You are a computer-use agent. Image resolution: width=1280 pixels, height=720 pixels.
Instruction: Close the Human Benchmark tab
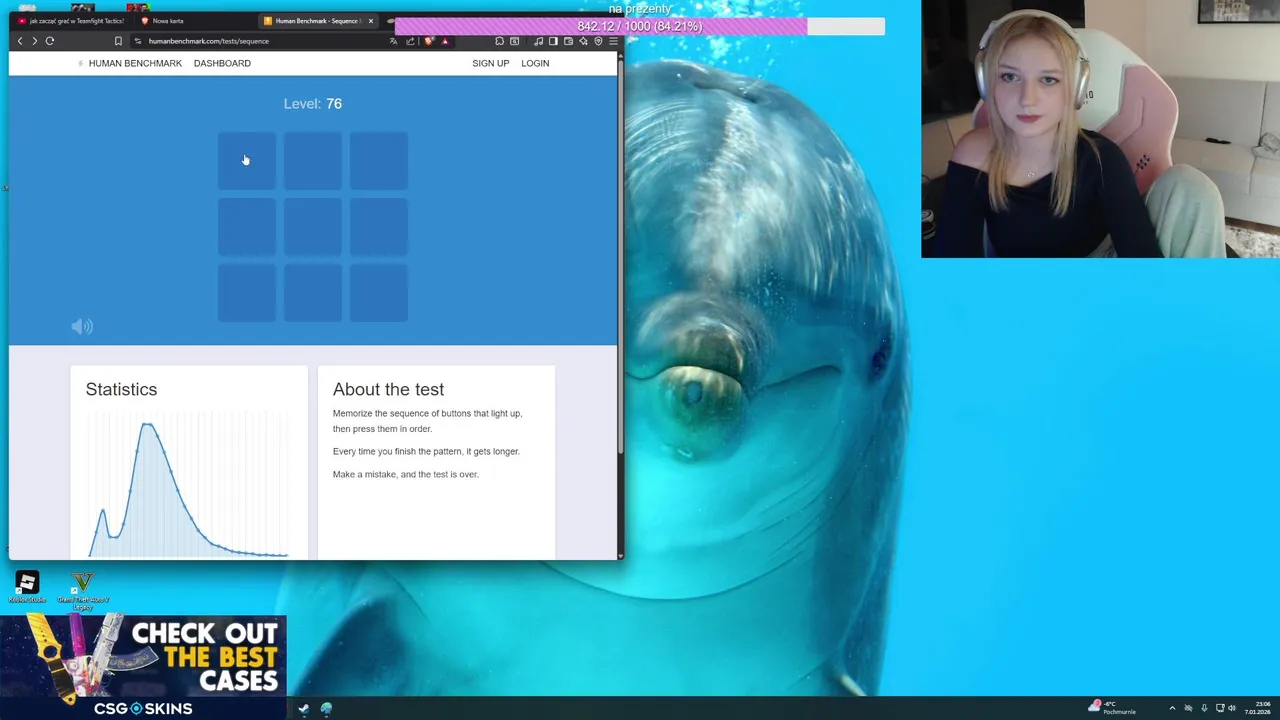point(371,20)
